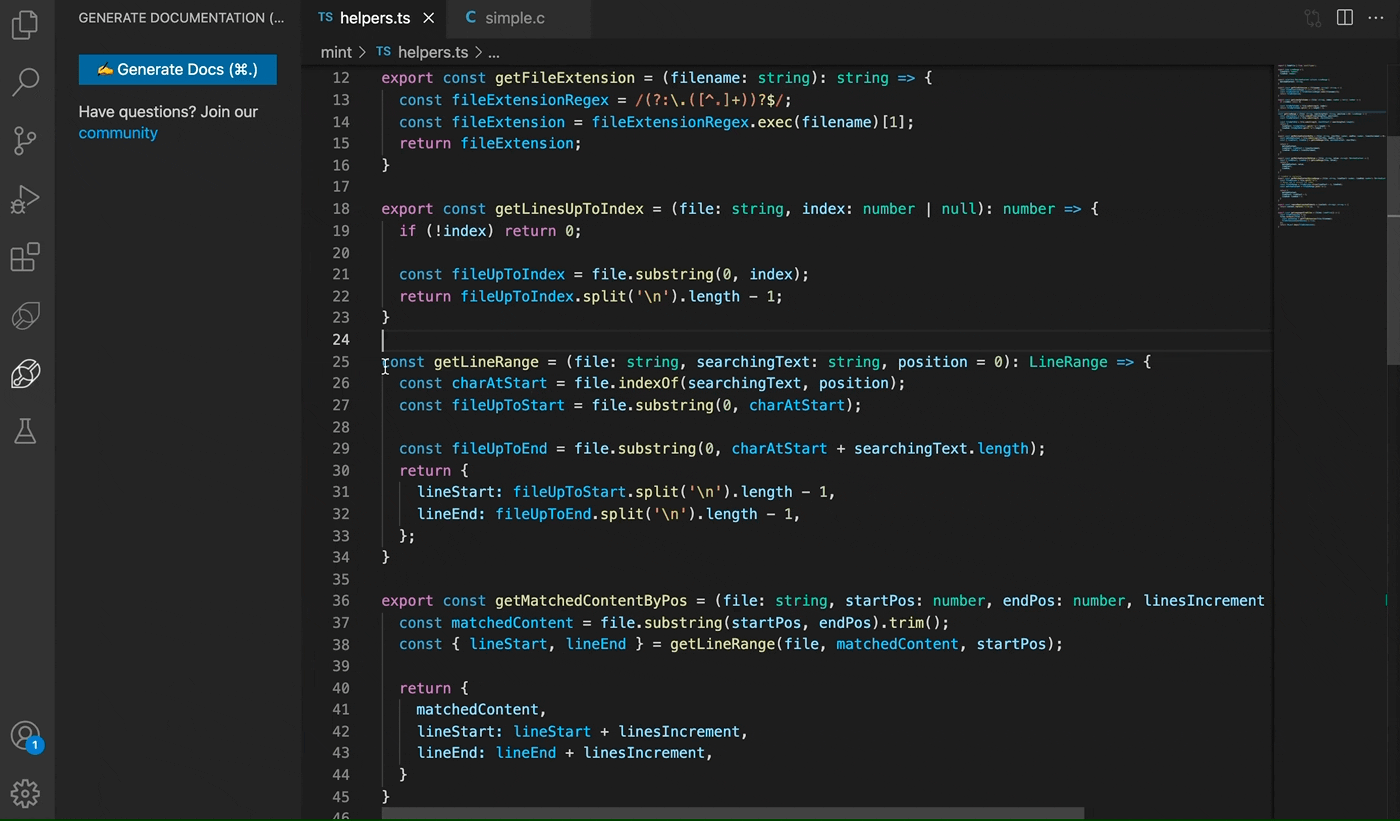Click the Split Editor Right icon
Image resolution: width=1400 pixels, height=821 pixels.
click(1345, 18)
